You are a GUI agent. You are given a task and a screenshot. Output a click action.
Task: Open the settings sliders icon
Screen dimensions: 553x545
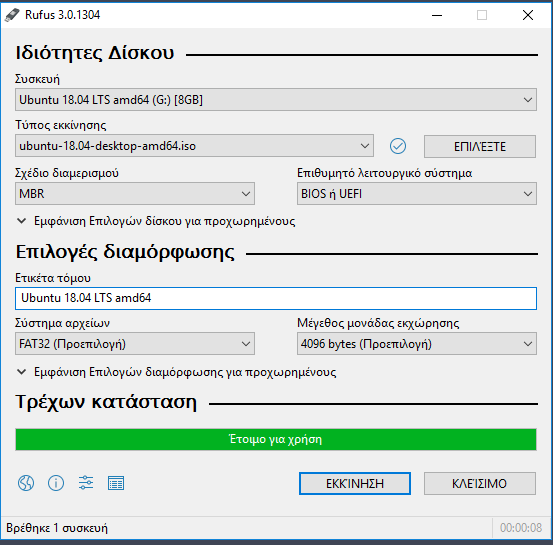tap(86, 483)
